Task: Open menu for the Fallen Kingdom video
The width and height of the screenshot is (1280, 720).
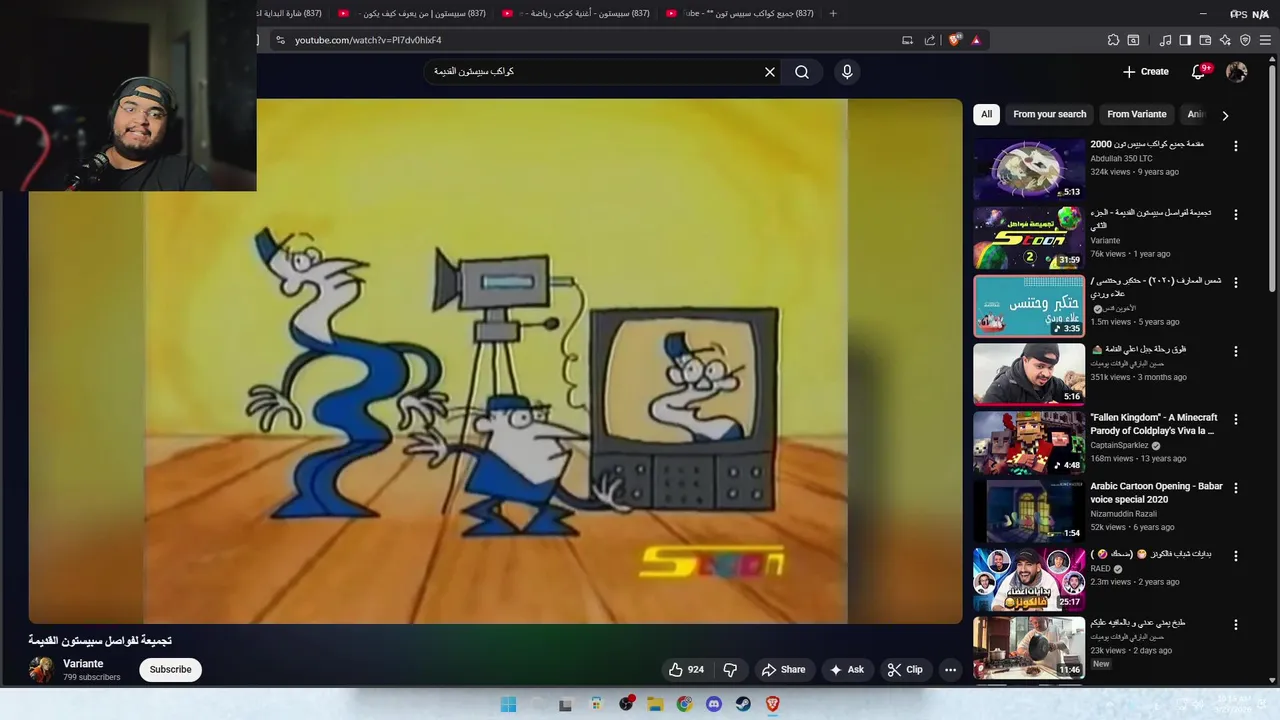Action: point(1235,420)
